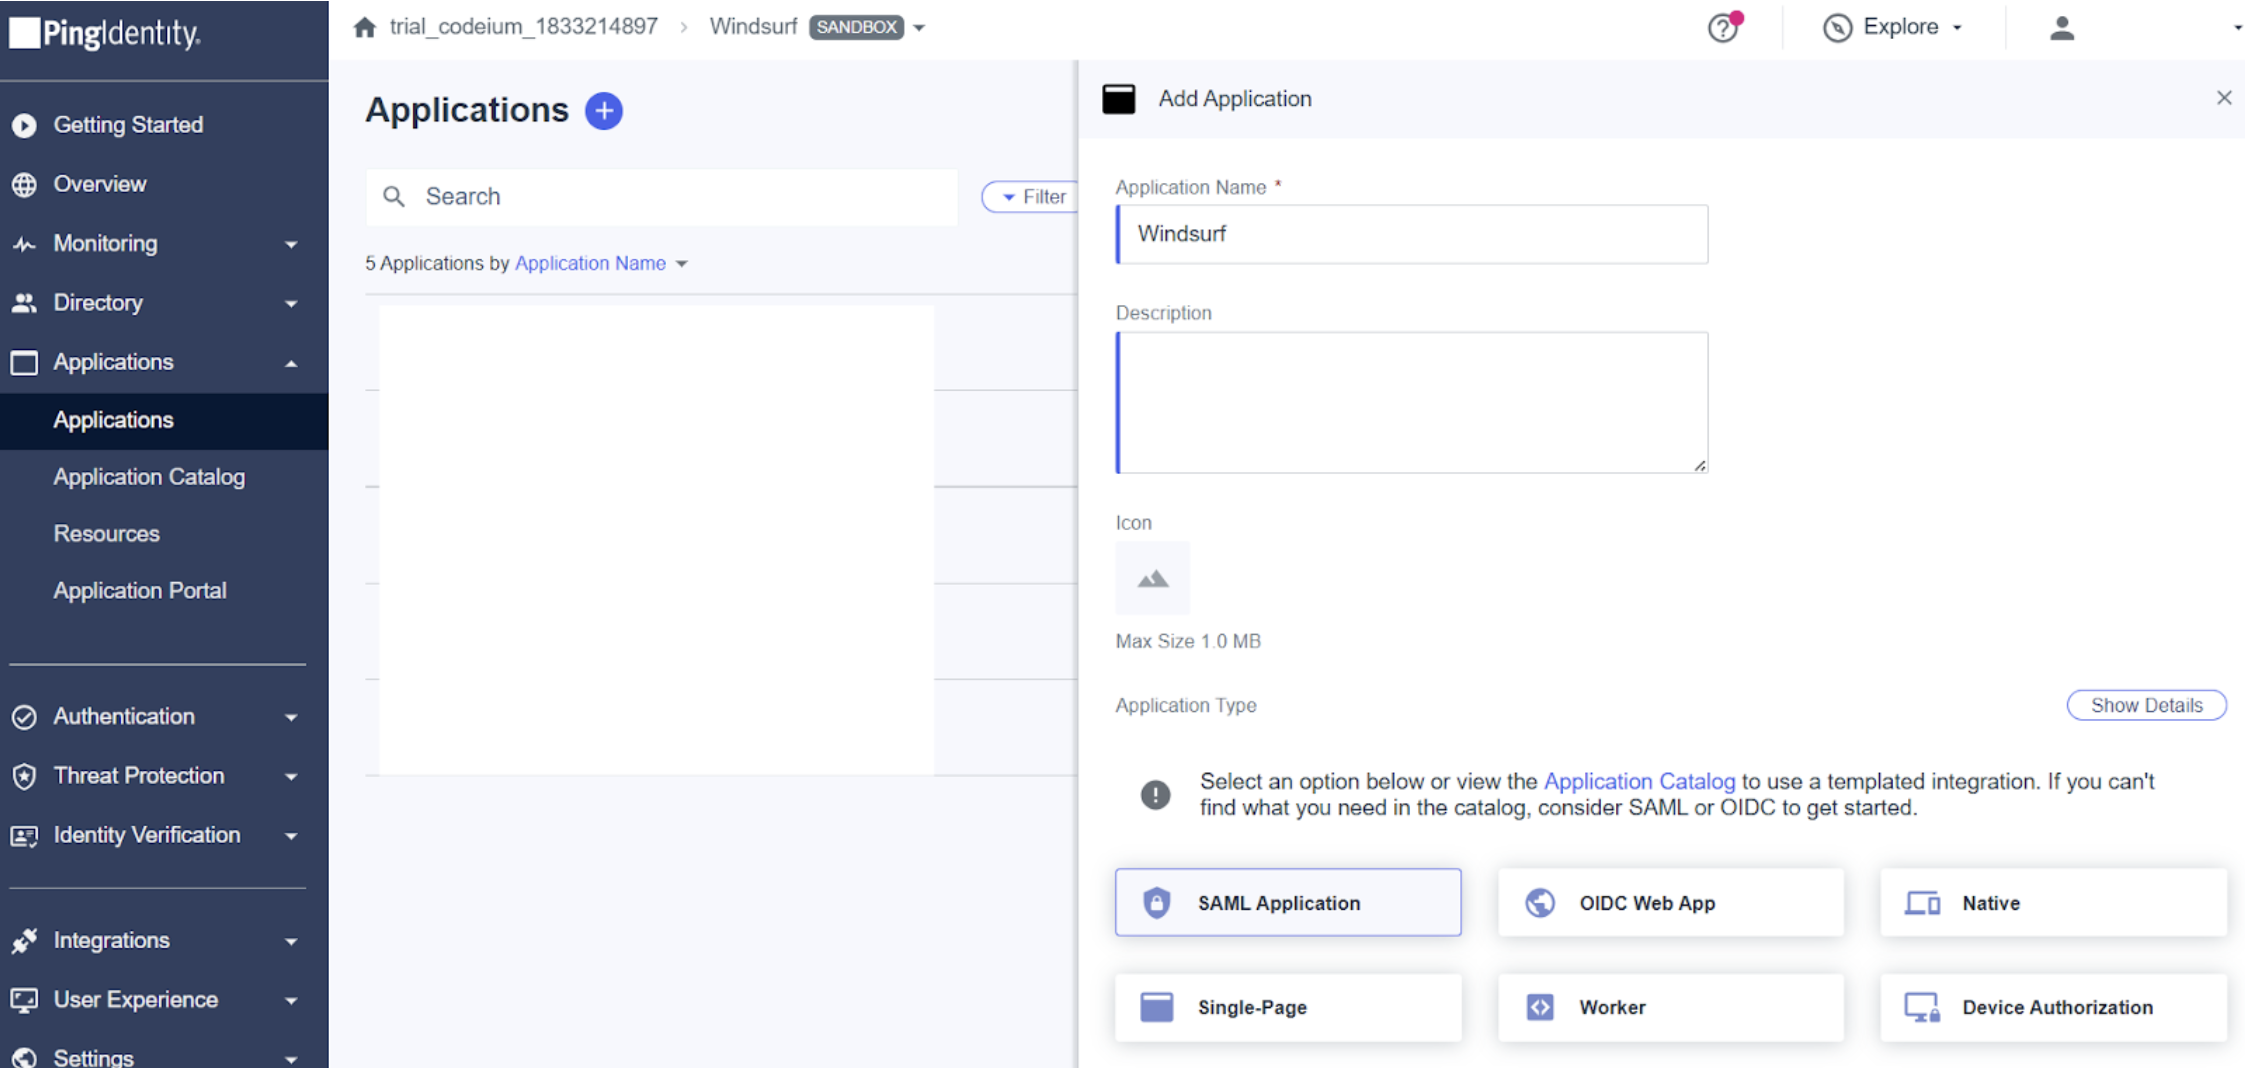This screenshot has width=2258, height=1068.
Task: Expand the User Experience menu arrow
Action: [x=291, y=1000]
